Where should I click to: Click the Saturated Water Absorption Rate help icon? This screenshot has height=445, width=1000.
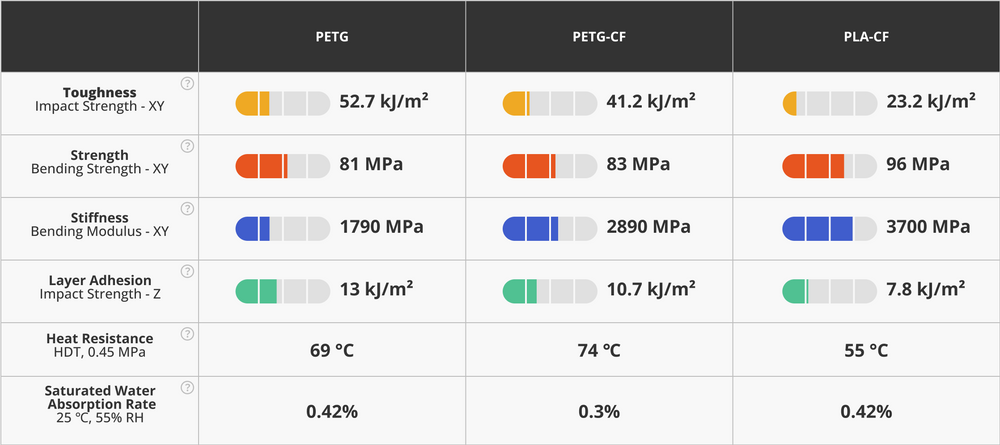[x=187, y=388]
